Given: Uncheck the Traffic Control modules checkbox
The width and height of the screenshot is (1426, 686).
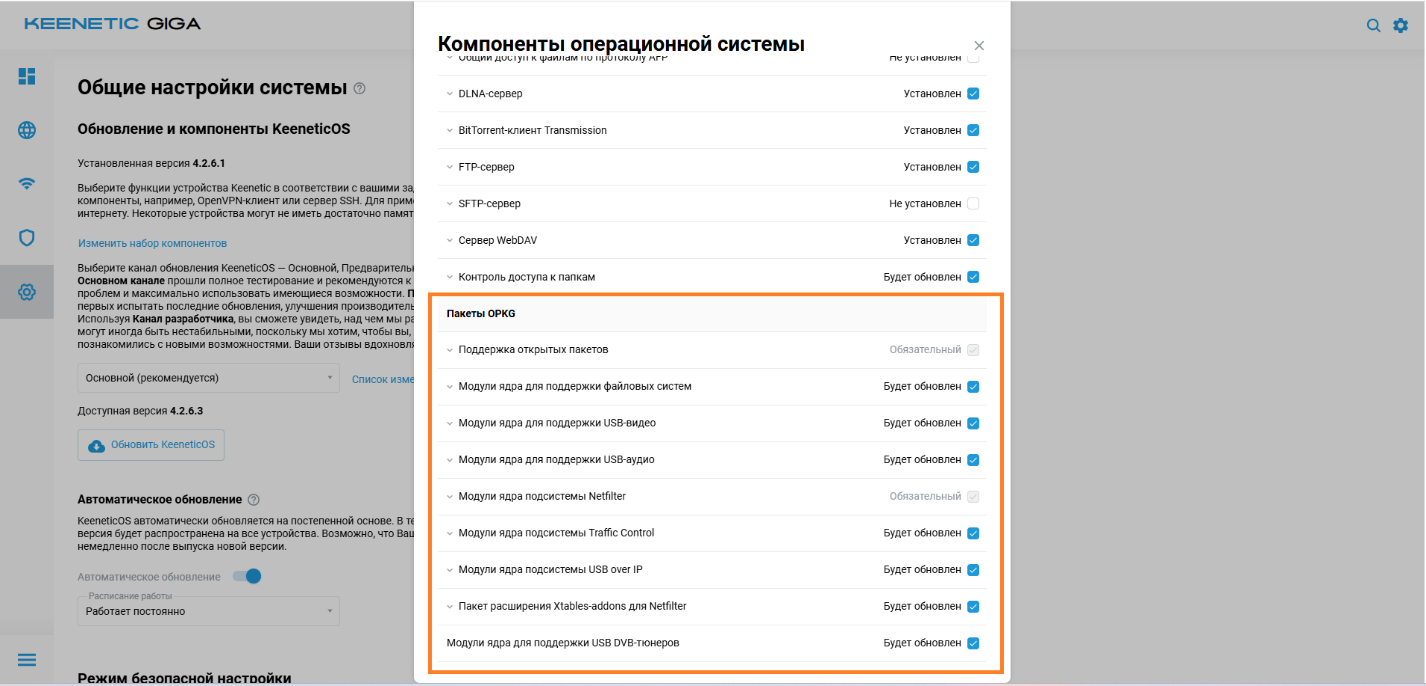Looking at the screenshot, I should pyautogui.click(x=973, y=533).
